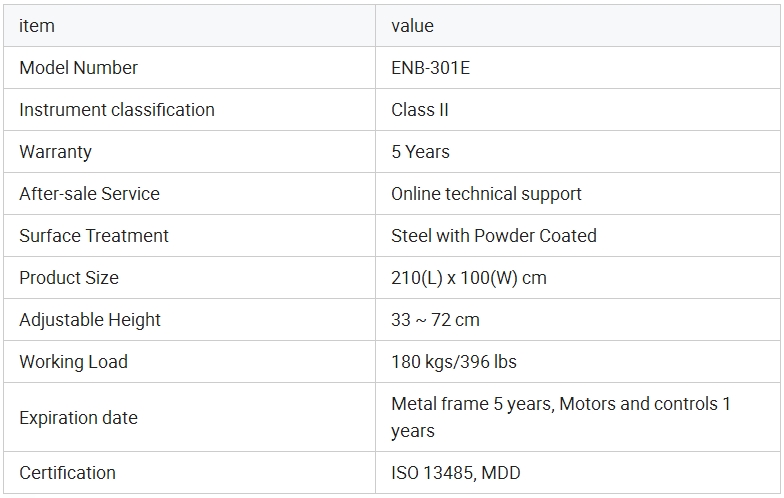Select the Surface Treatment label

coord(94,236)
